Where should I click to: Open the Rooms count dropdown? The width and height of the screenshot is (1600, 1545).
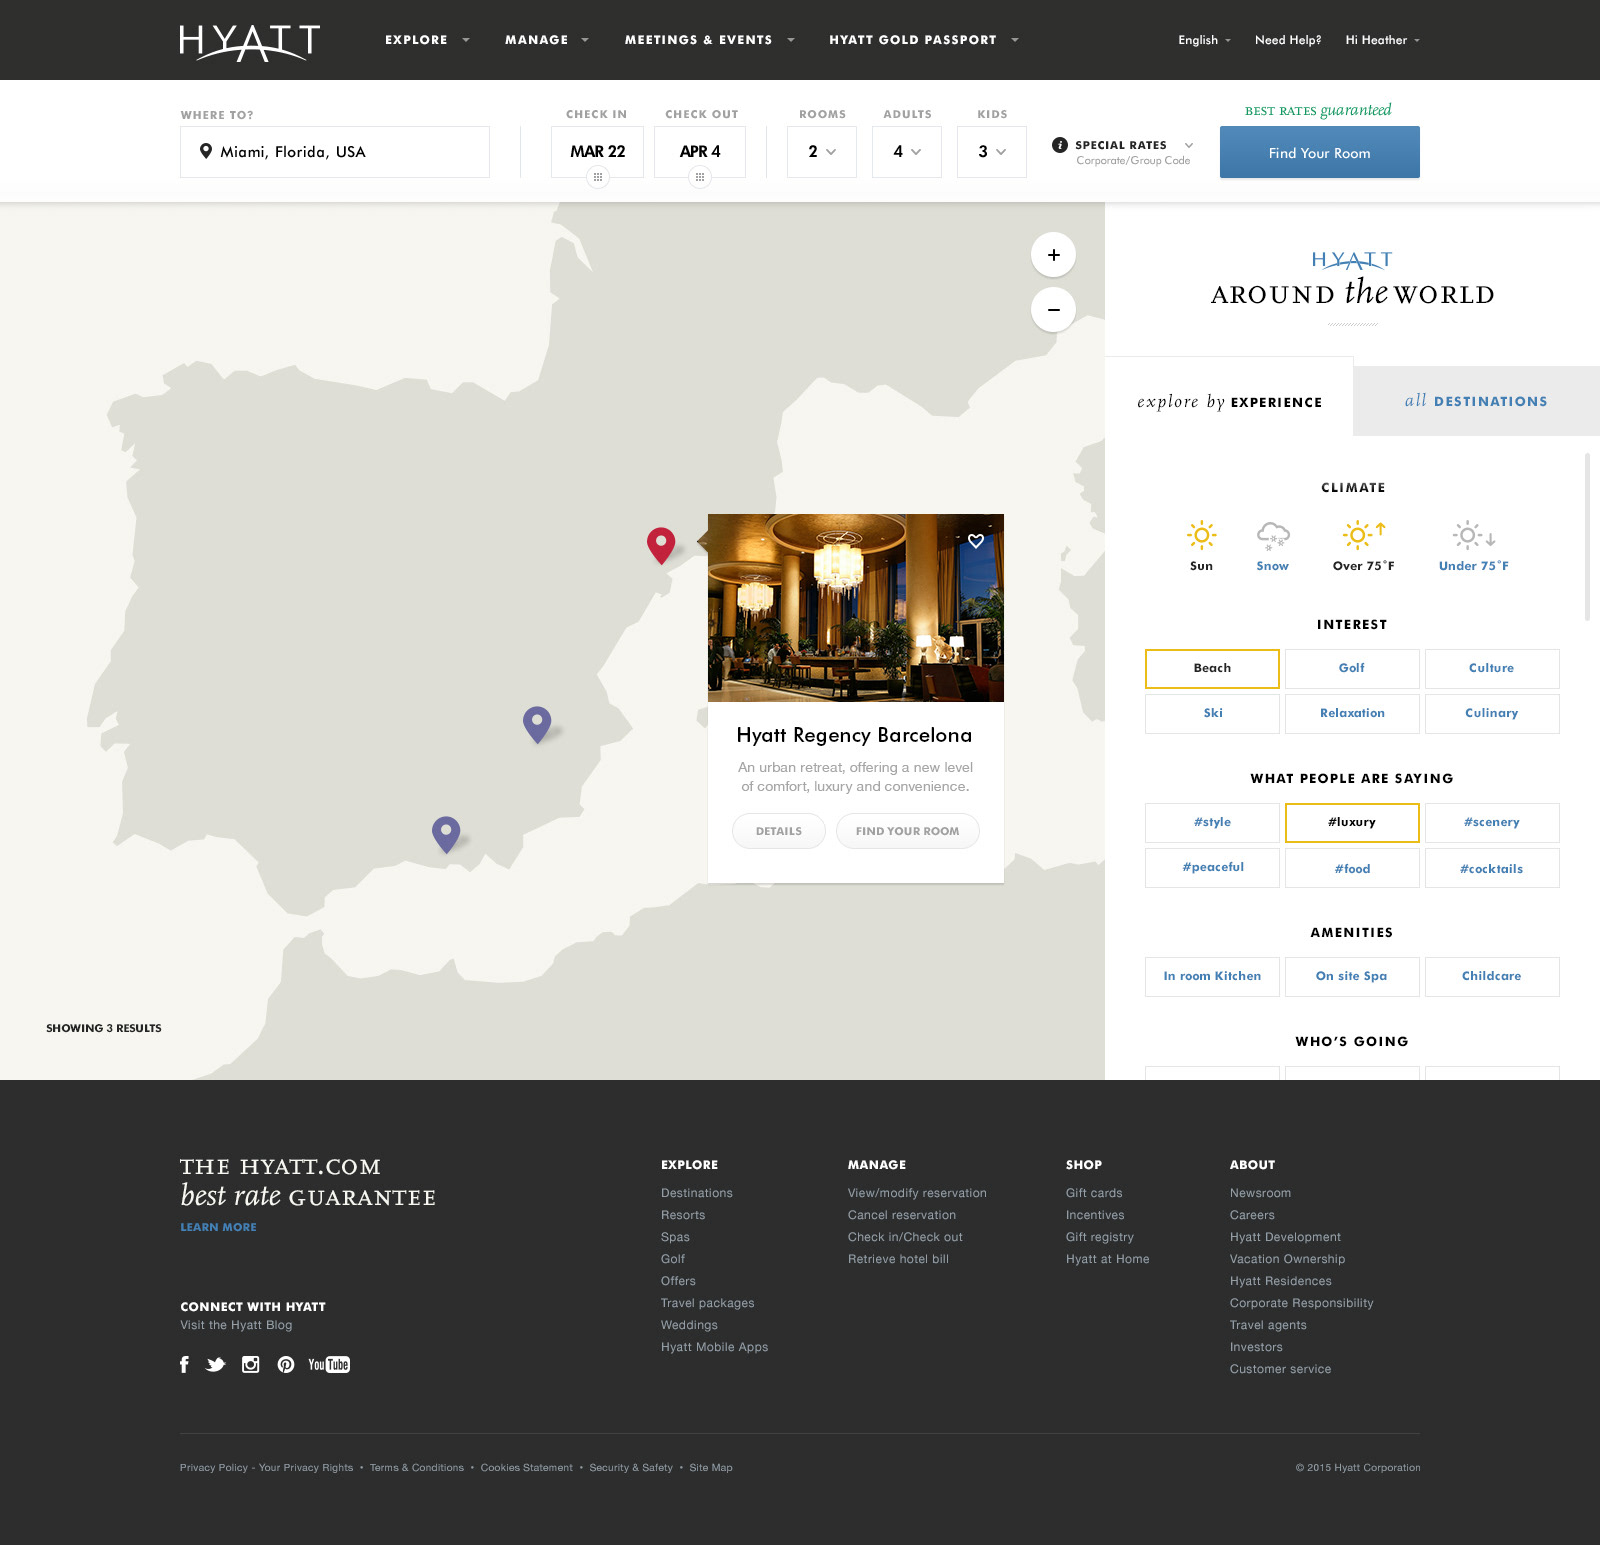pyautogui.click(x=822, y=152)
